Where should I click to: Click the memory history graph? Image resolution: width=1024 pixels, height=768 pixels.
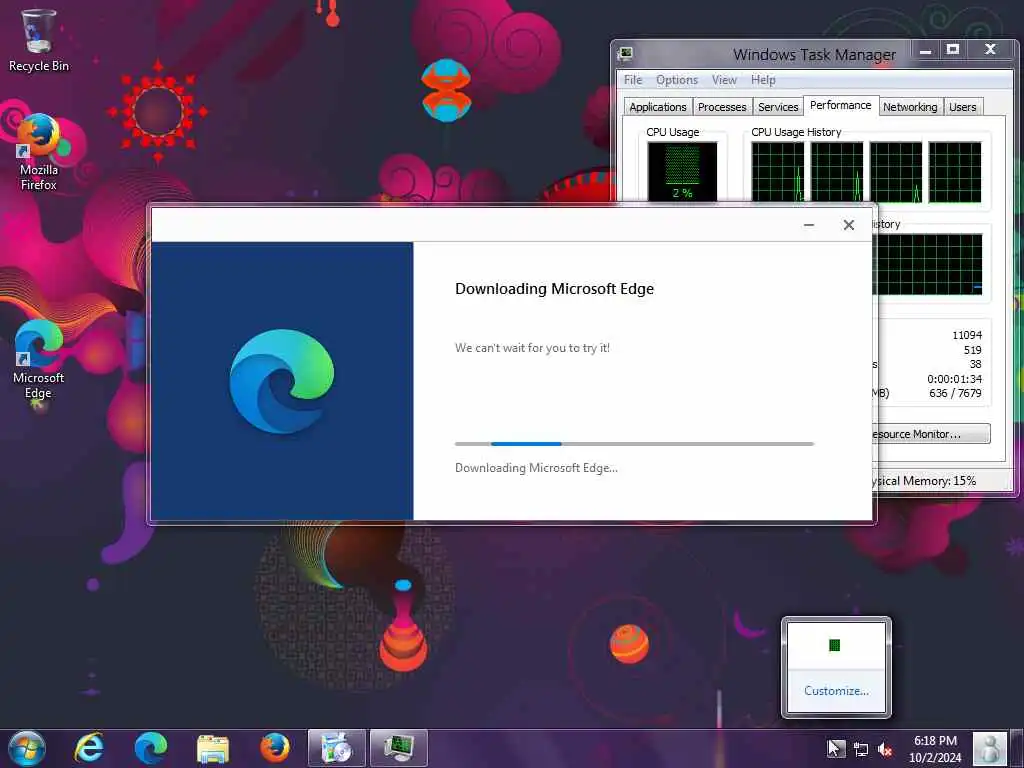[927, 264]
